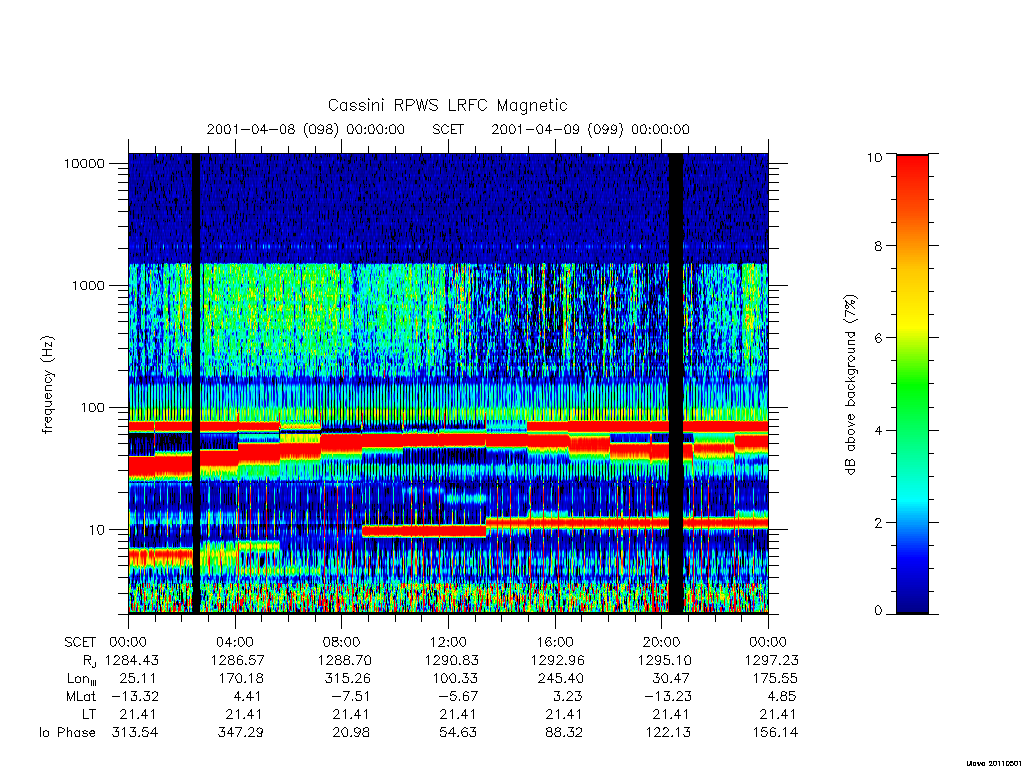Click the colorbar tick value 8

click(878, 246)
